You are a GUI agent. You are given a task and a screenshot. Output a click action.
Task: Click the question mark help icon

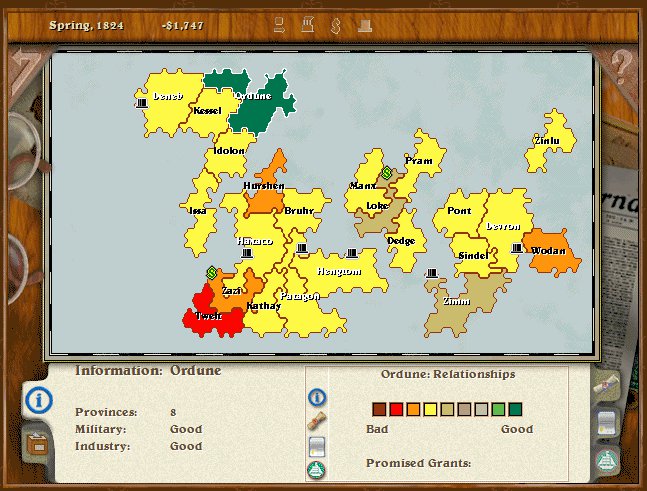621,66
